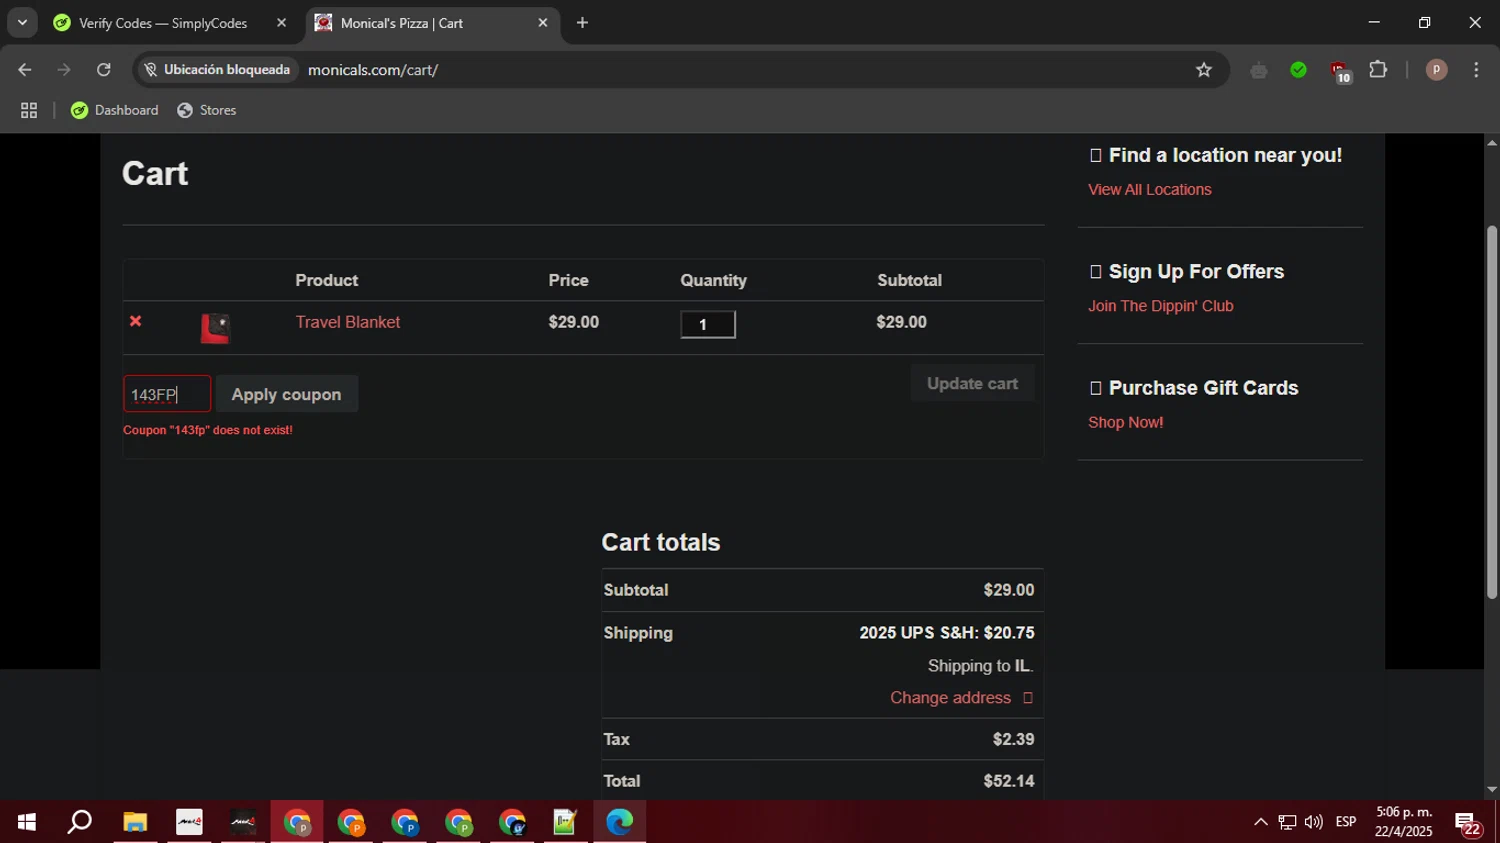Open the apps grid in bookmarks bar

tap(29, 110)
